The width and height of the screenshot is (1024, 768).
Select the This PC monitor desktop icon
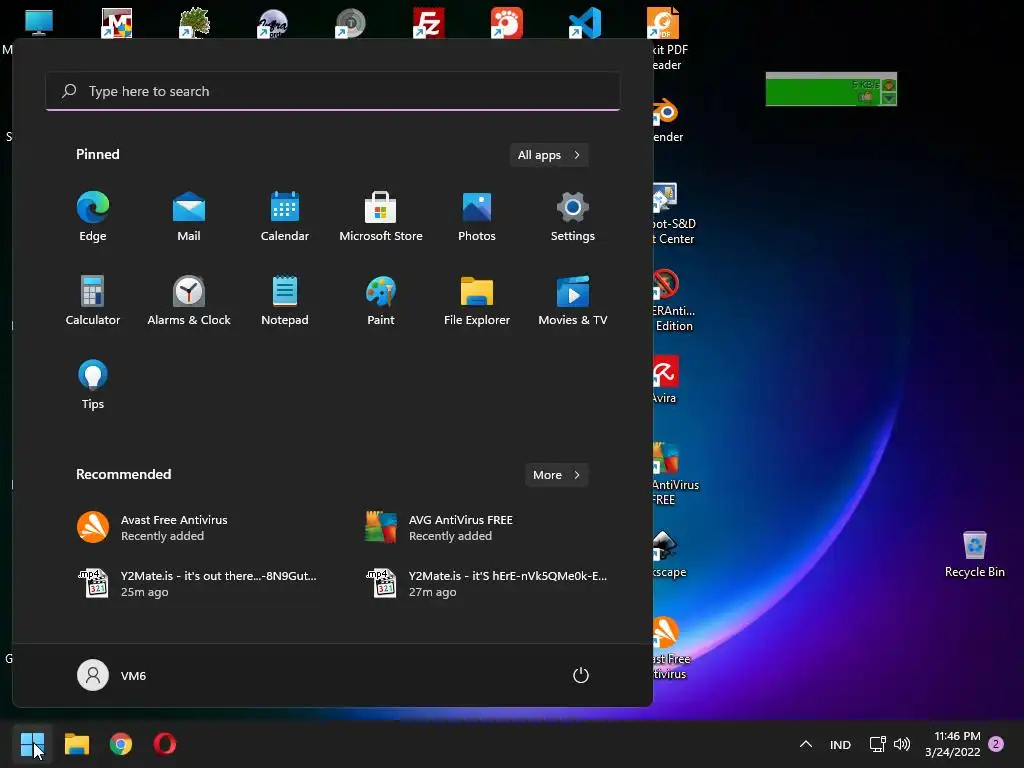[x=39, y=23]
